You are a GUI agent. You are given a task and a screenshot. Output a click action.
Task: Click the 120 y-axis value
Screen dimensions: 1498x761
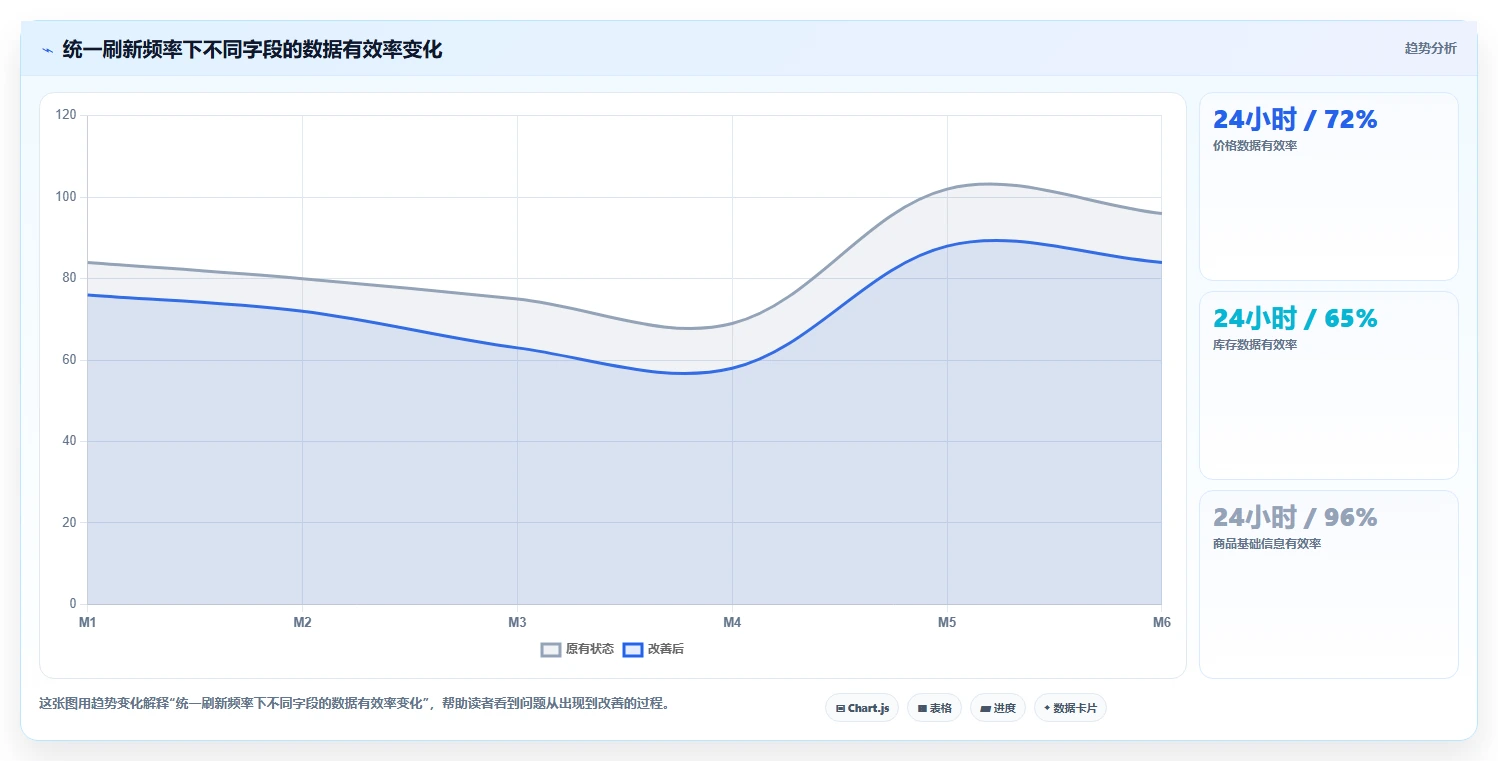[66, 115]
